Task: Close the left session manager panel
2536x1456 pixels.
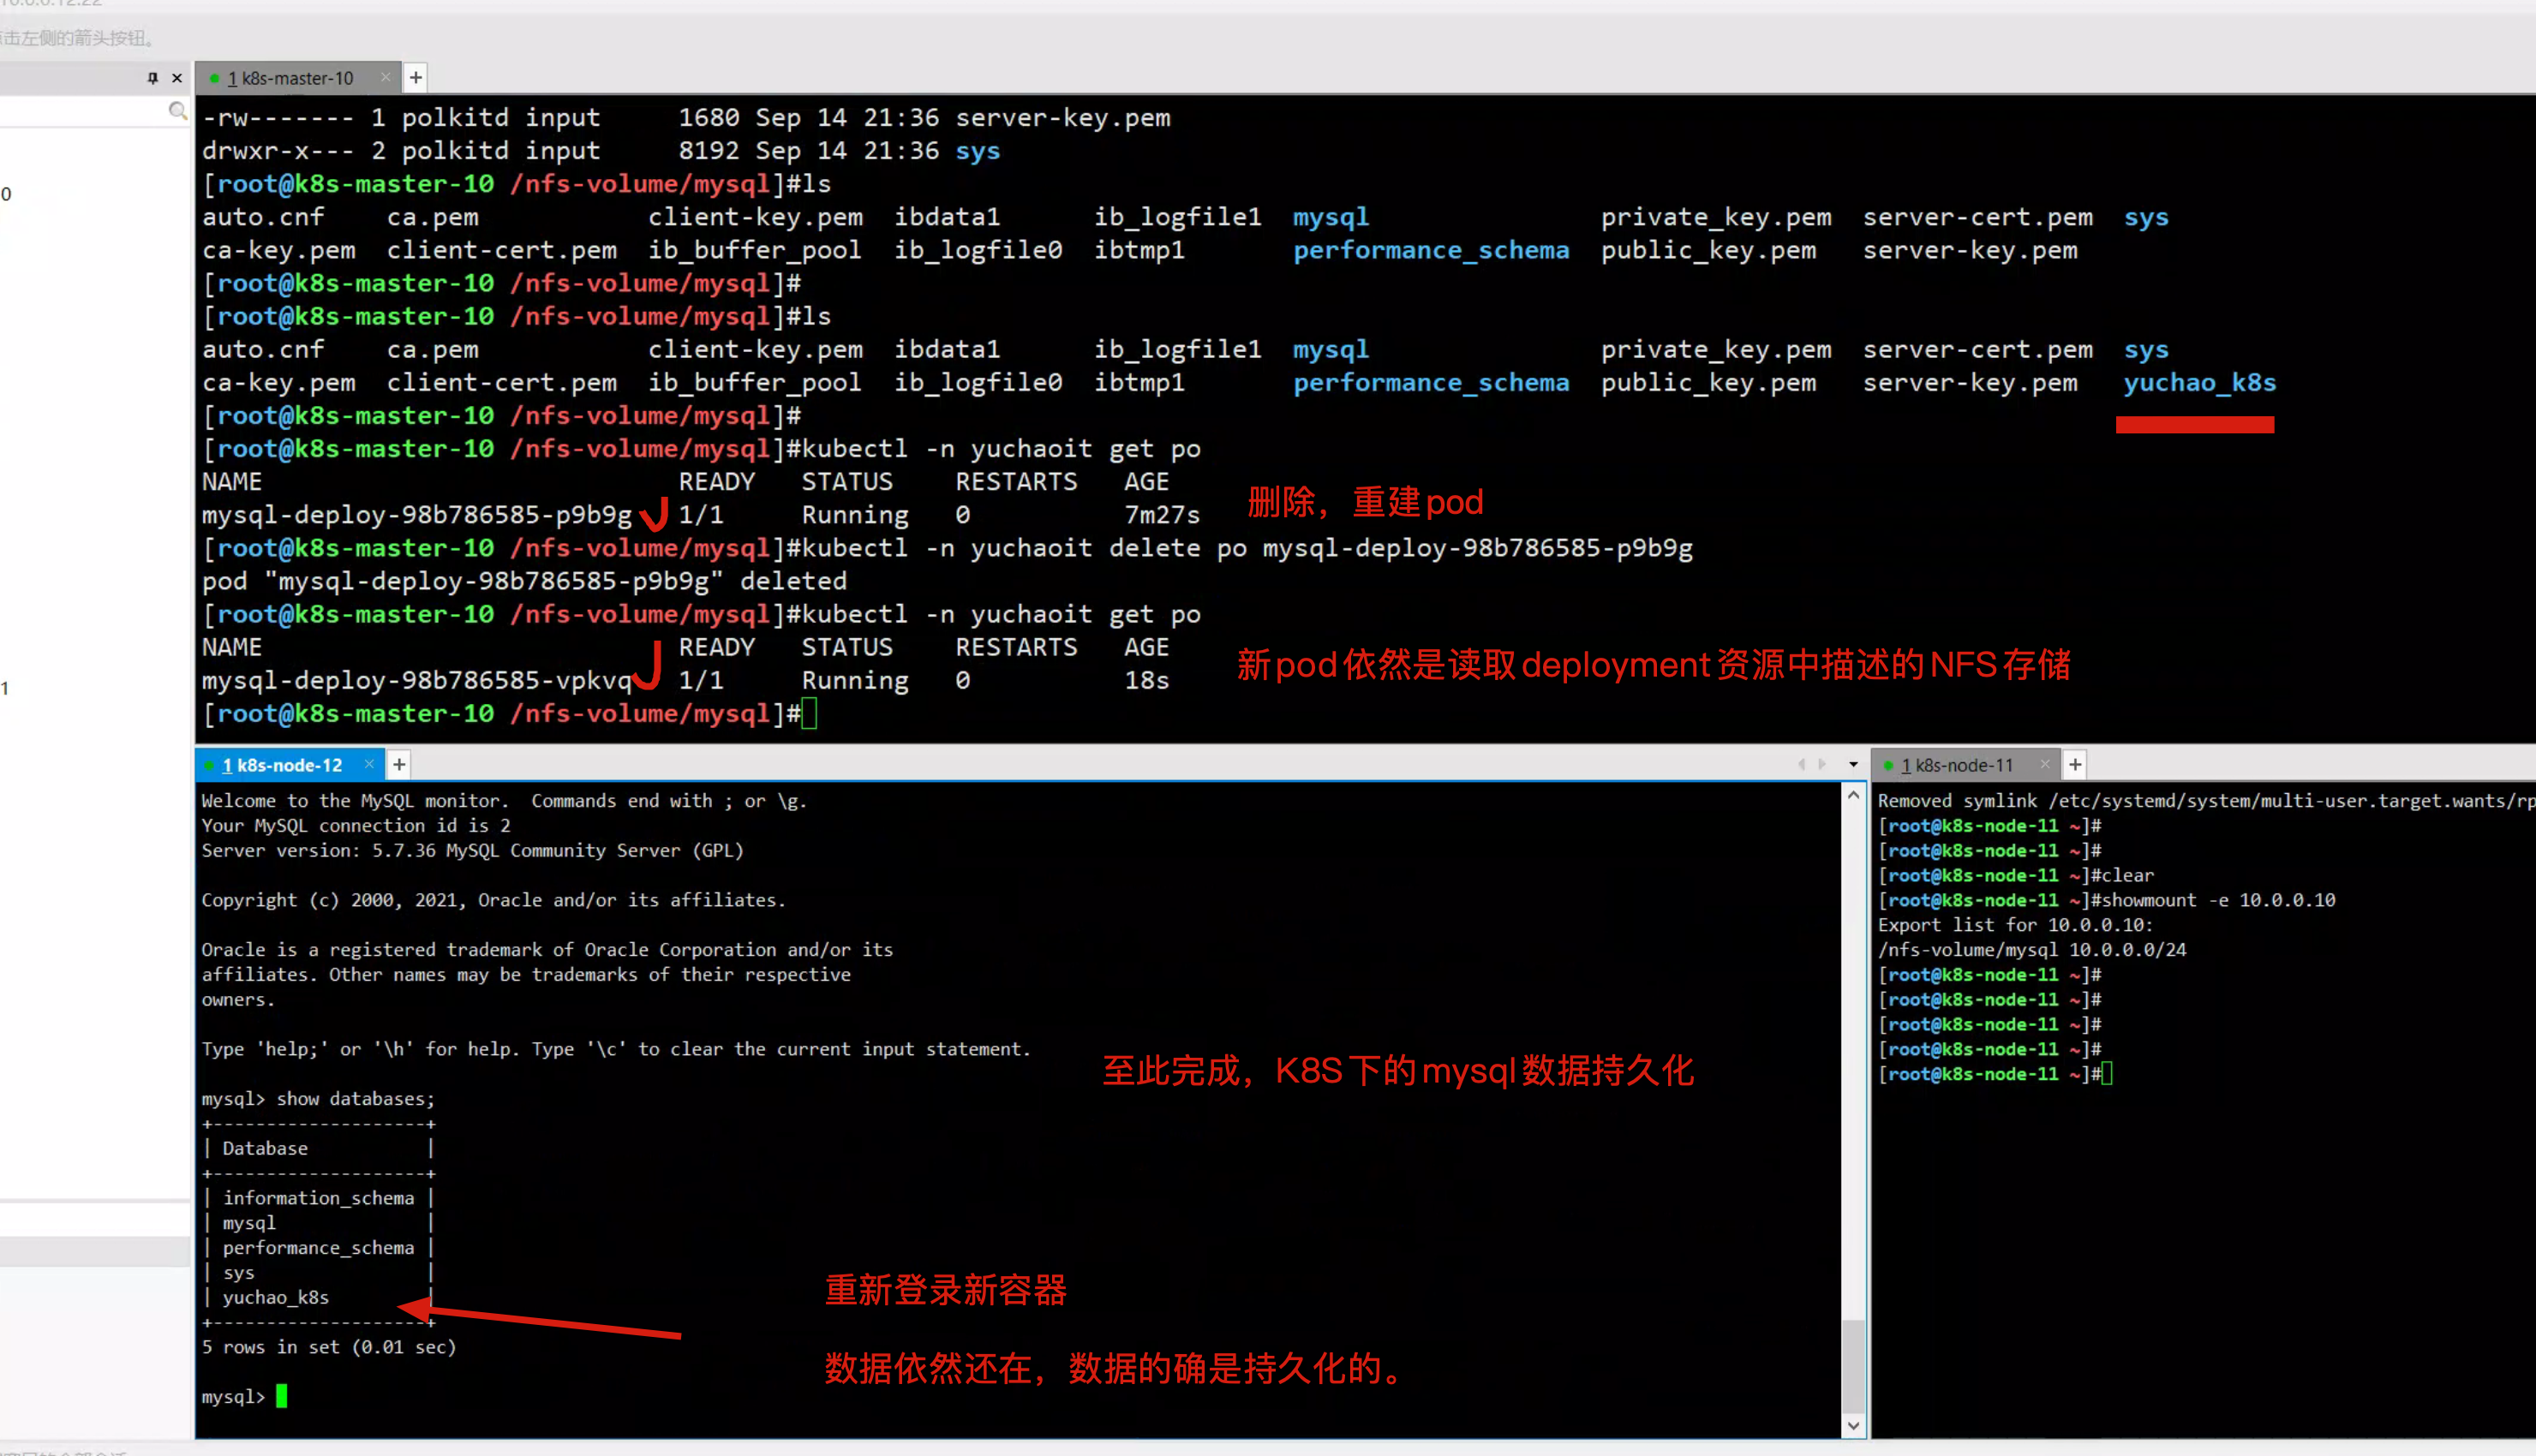Action: point(177,78)
